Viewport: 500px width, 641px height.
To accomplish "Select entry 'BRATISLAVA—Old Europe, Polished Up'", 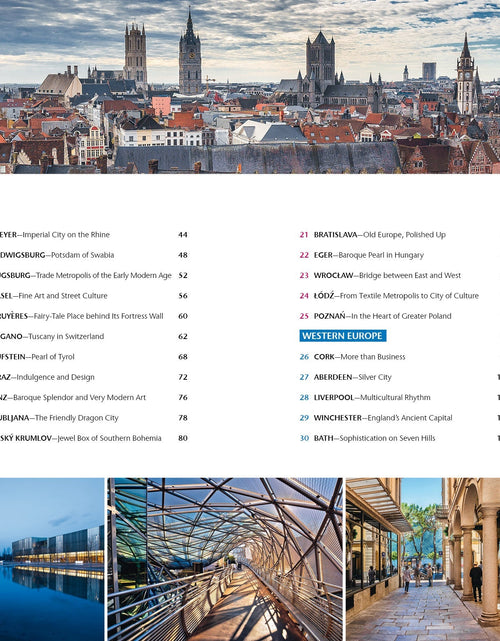I will [379, 235].
